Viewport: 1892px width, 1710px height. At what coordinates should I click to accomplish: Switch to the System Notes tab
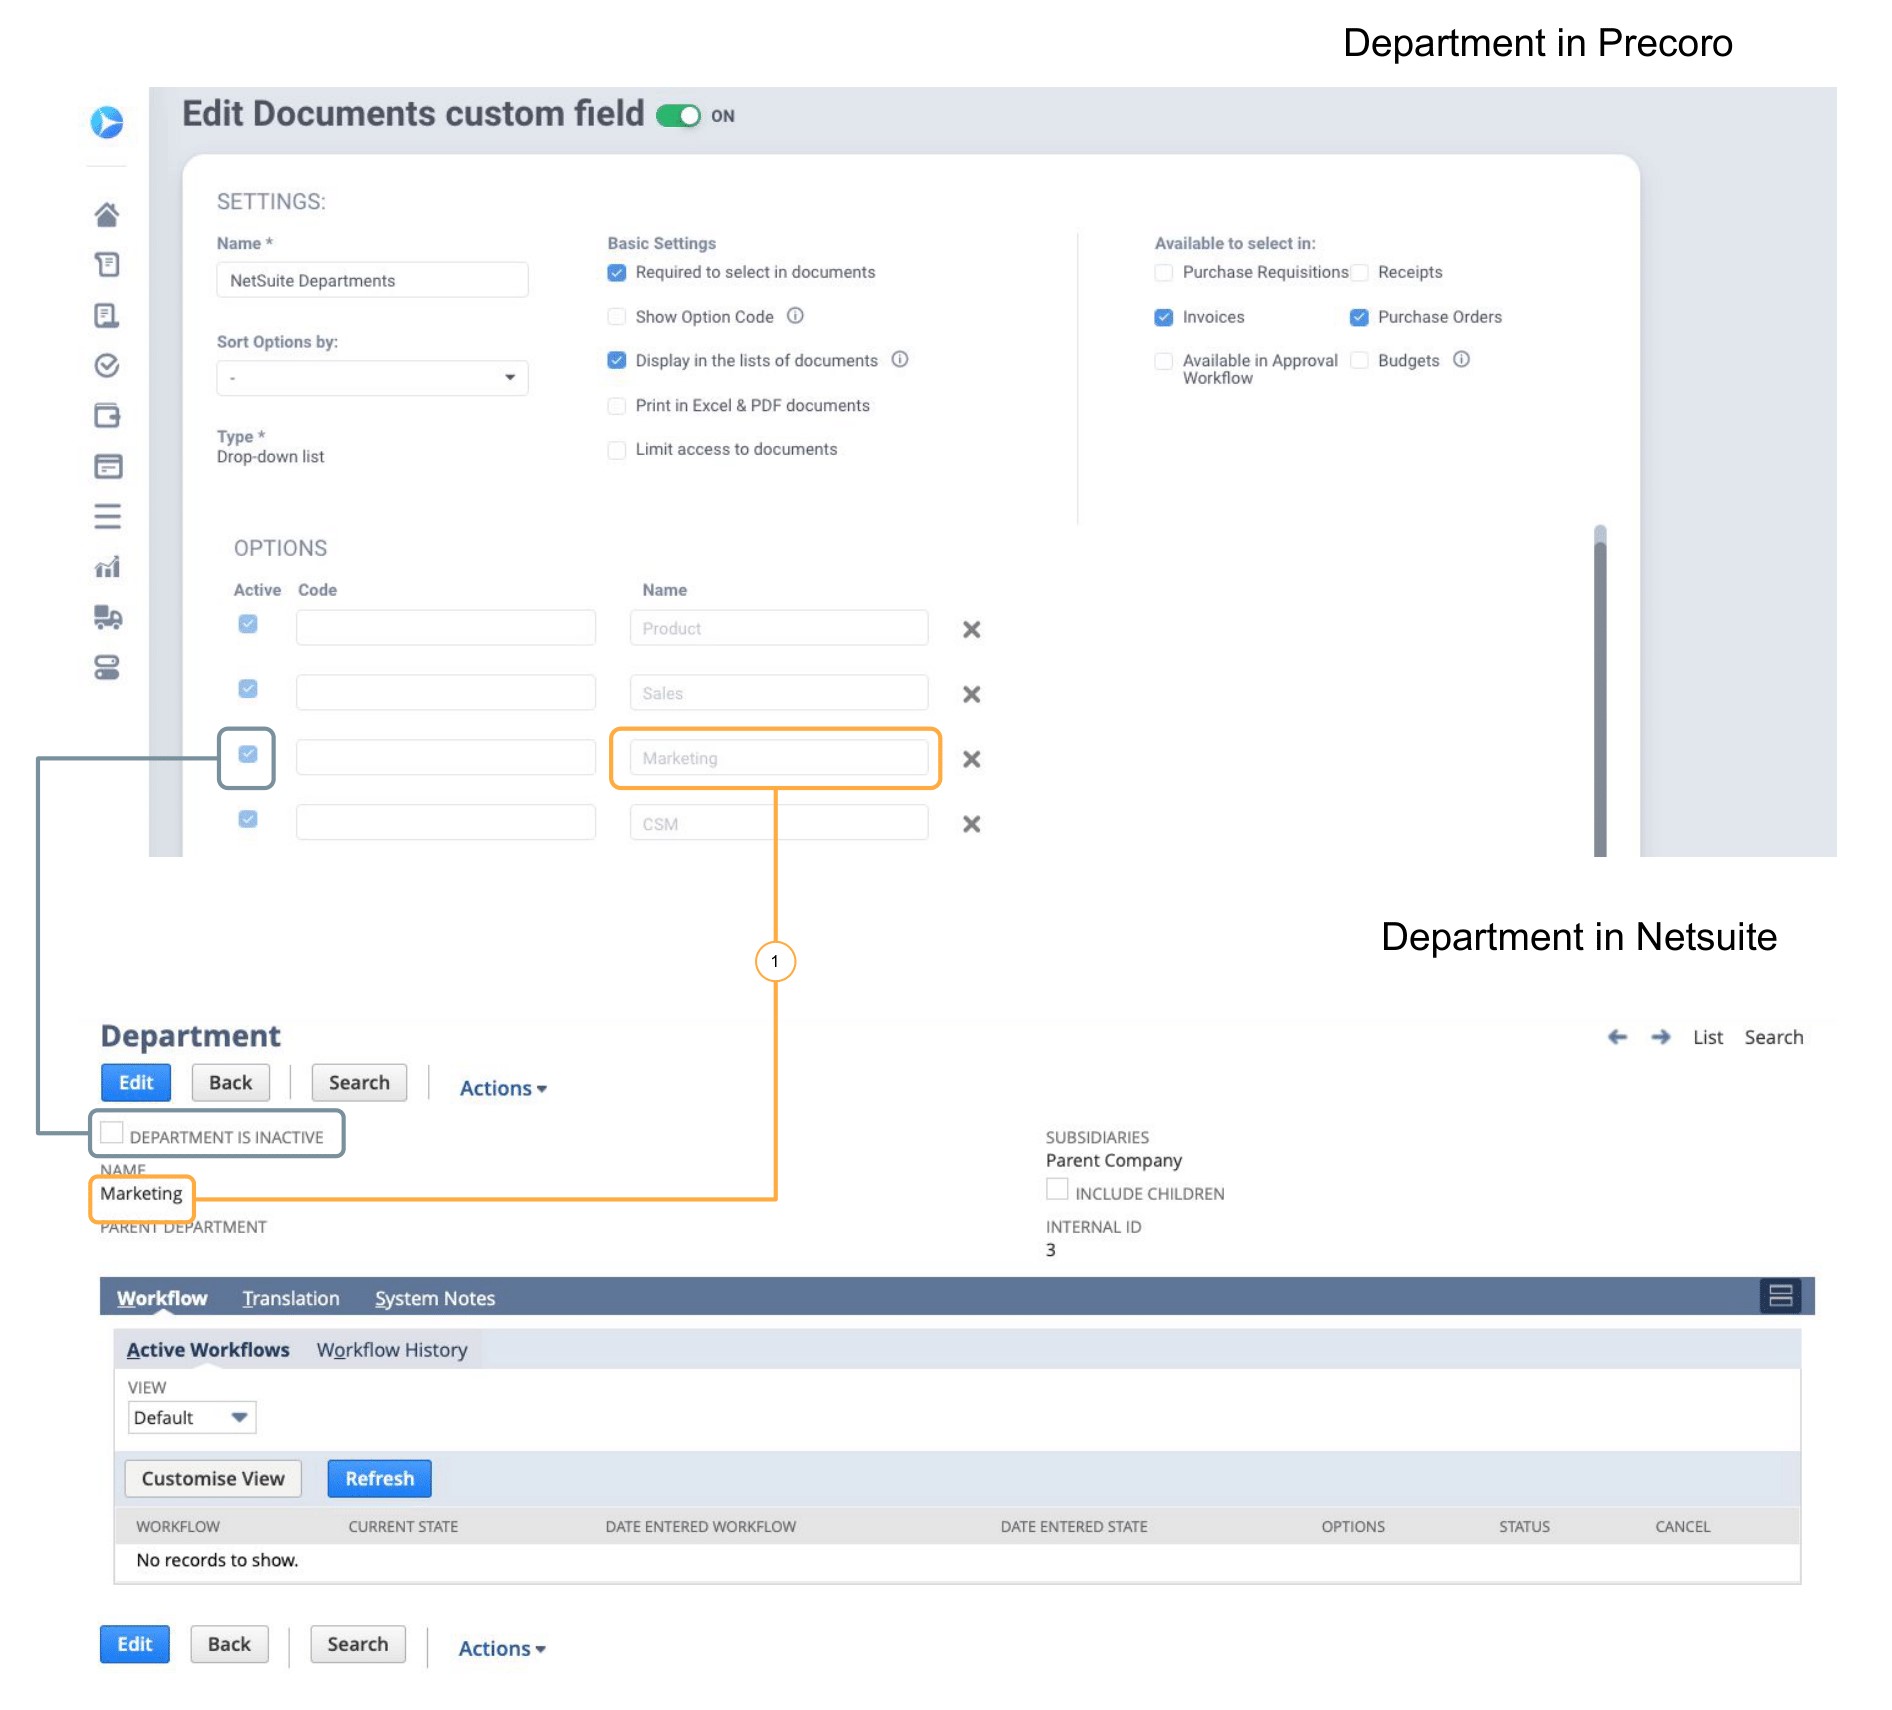[x=435, y=1298]
